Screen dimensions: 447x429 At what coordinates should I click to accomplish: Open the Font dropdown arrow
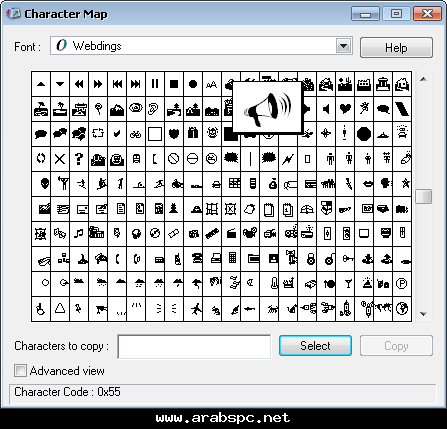coord(343,46)
